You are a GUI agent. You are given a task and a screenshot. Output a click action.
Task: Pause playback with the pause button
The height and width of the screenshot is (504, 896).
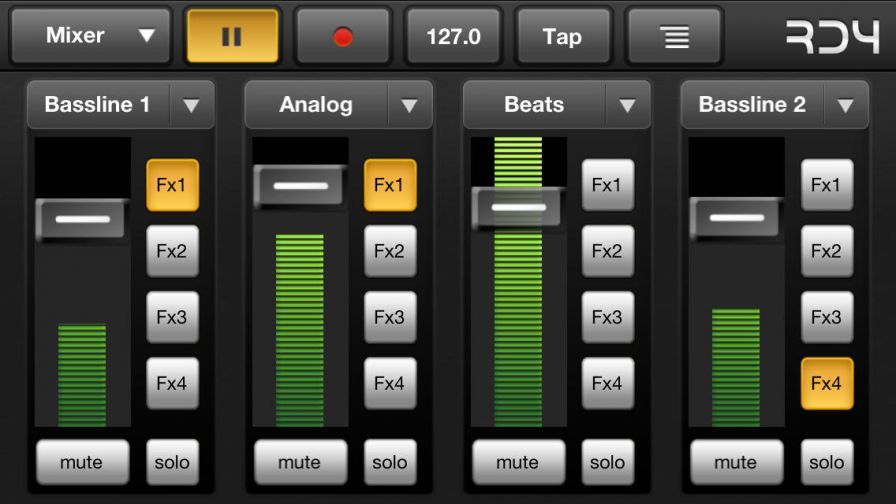coord(232,37)
